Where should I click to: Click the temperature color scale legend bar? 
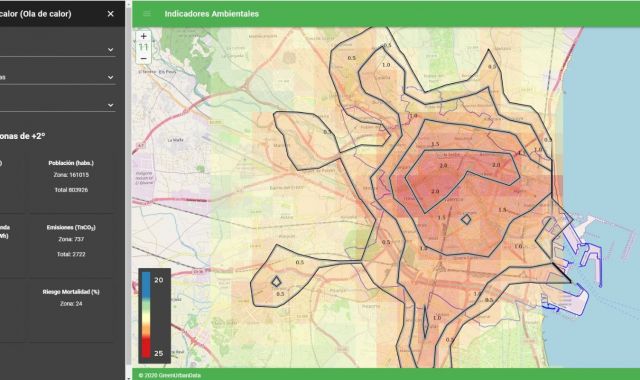[146, 315]
